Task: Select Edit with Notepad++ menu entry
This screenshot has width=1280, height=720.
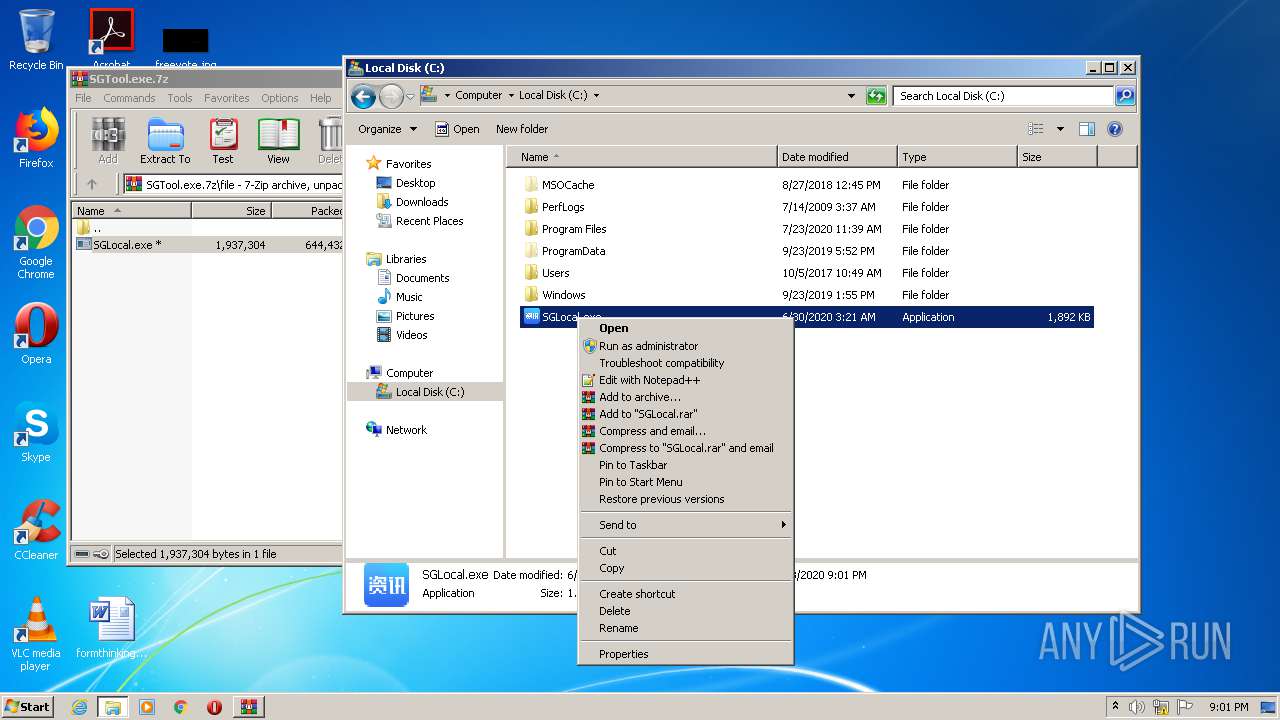Action: [x=686, y=380]
